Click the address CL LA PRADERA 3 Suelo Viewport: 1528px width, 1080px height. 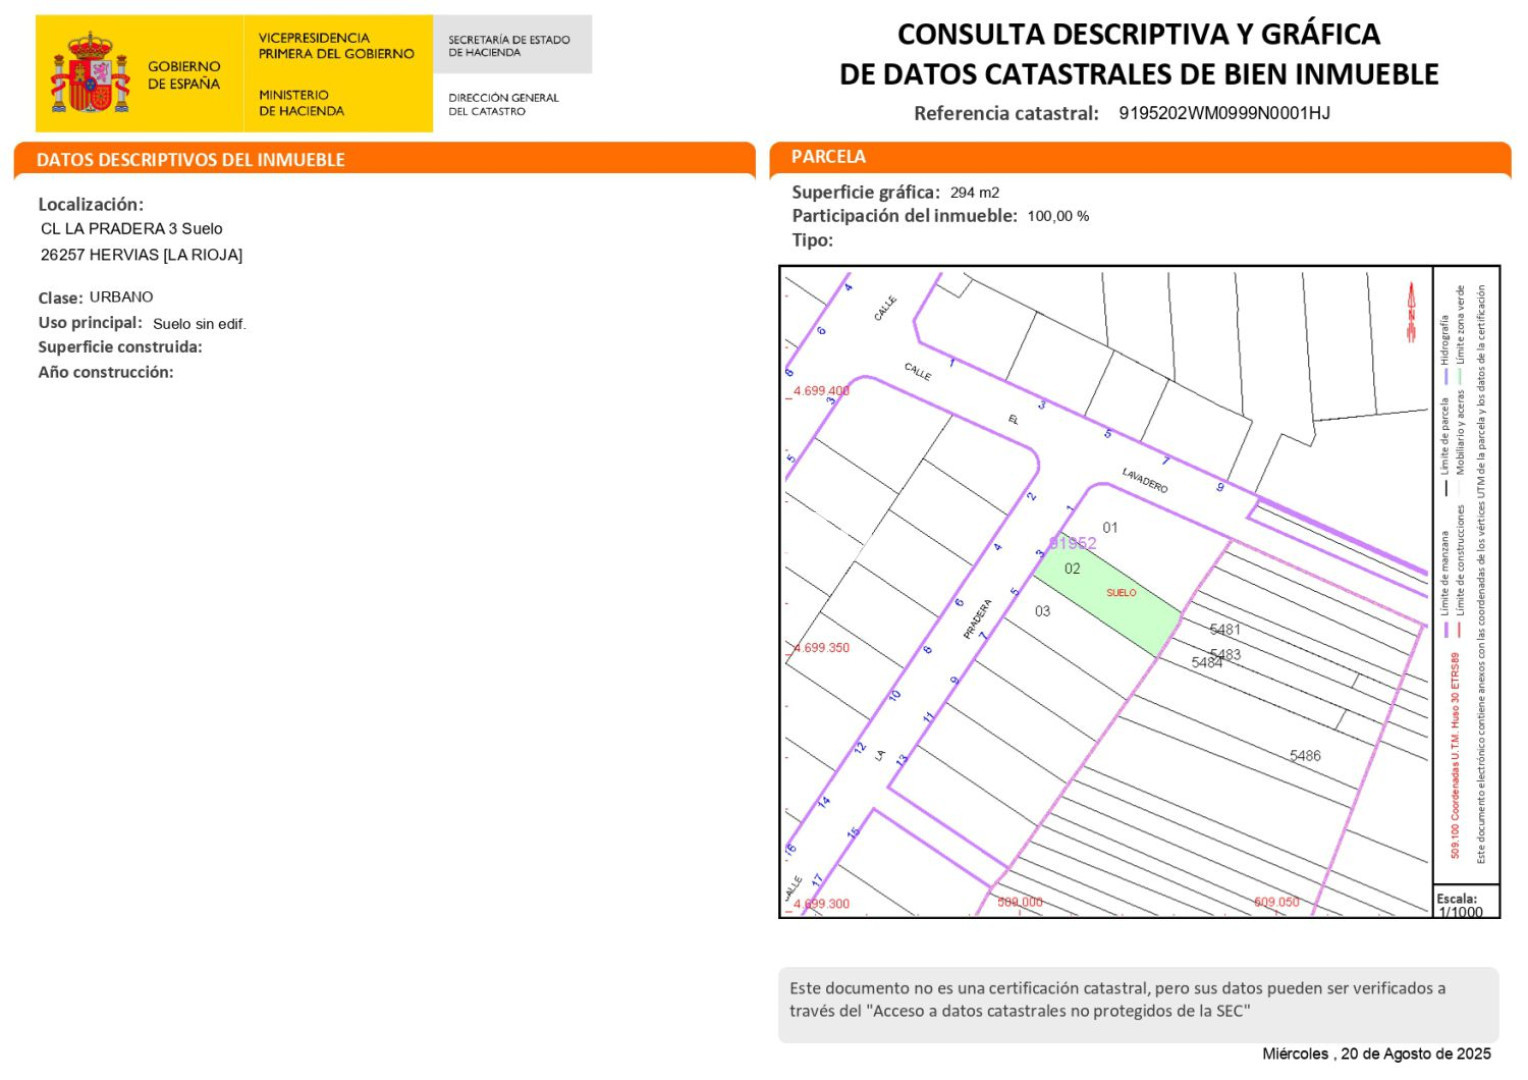(132, 229)
